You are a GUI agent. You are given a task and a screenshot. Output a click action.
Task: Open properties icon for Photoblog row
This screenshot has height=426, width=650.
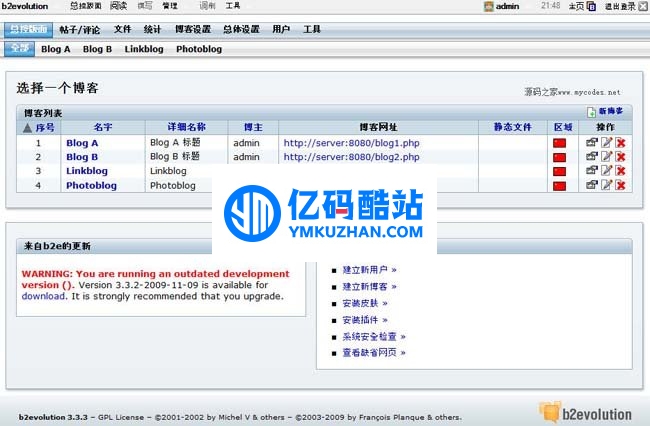(592, 185)
